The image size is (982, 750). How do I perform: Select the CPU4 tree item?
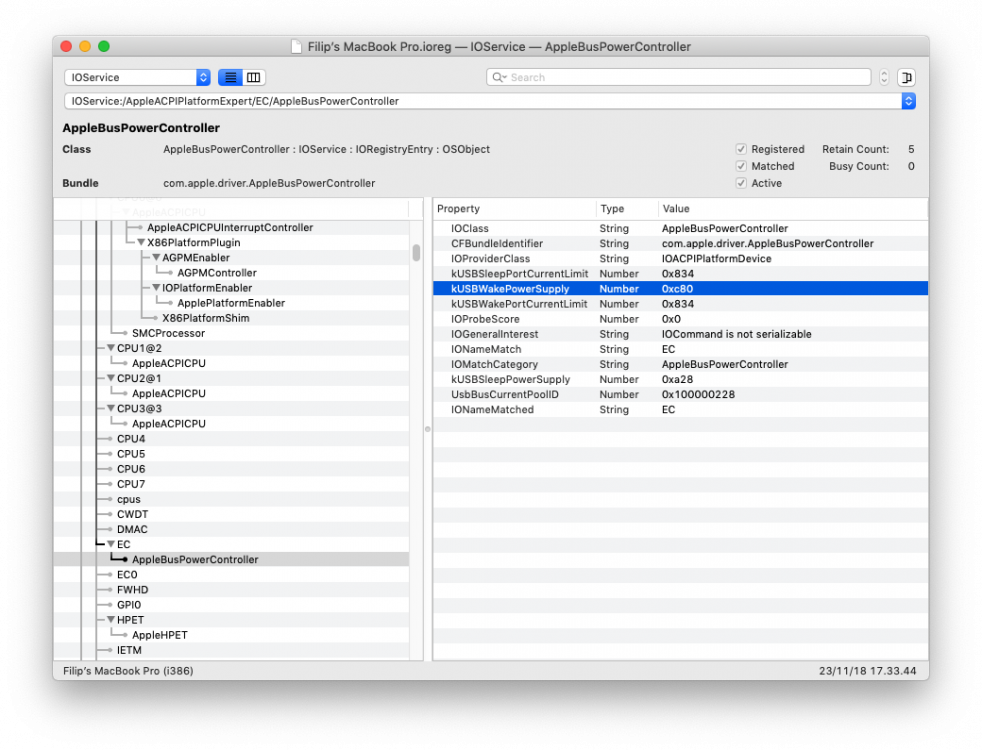tap(131, 439)
